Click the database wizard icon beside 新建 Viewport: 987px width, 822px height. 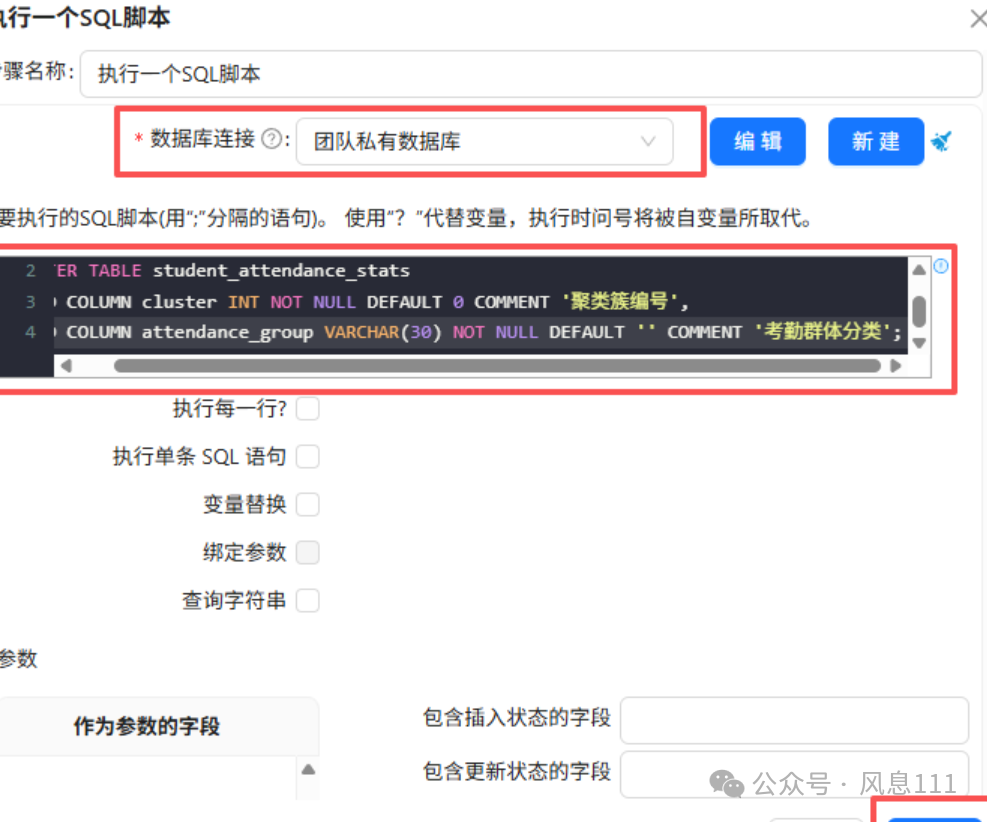[942, 141]
